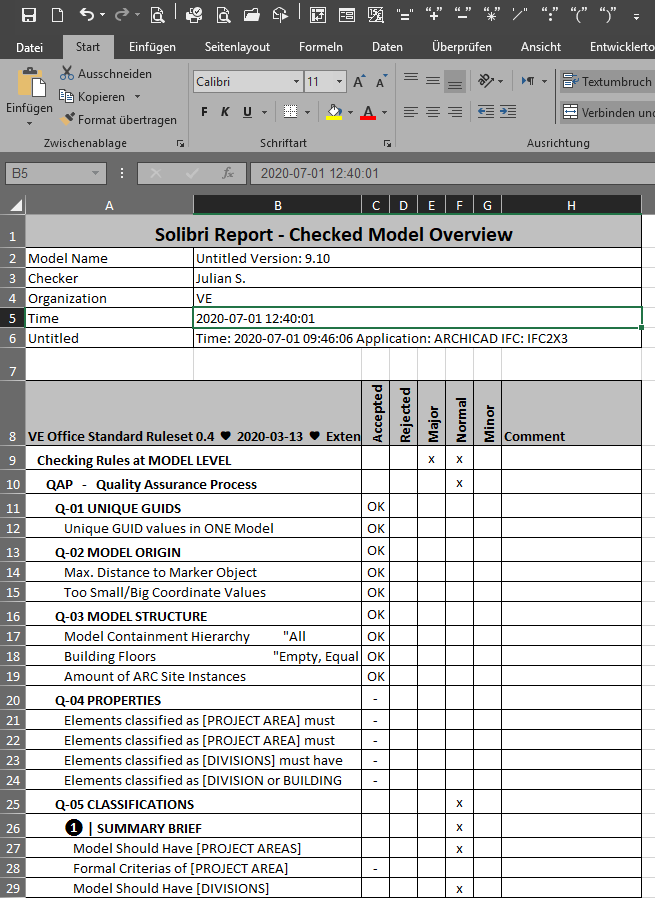Align cell text left
Screen dimensions: 655x898
411,112
